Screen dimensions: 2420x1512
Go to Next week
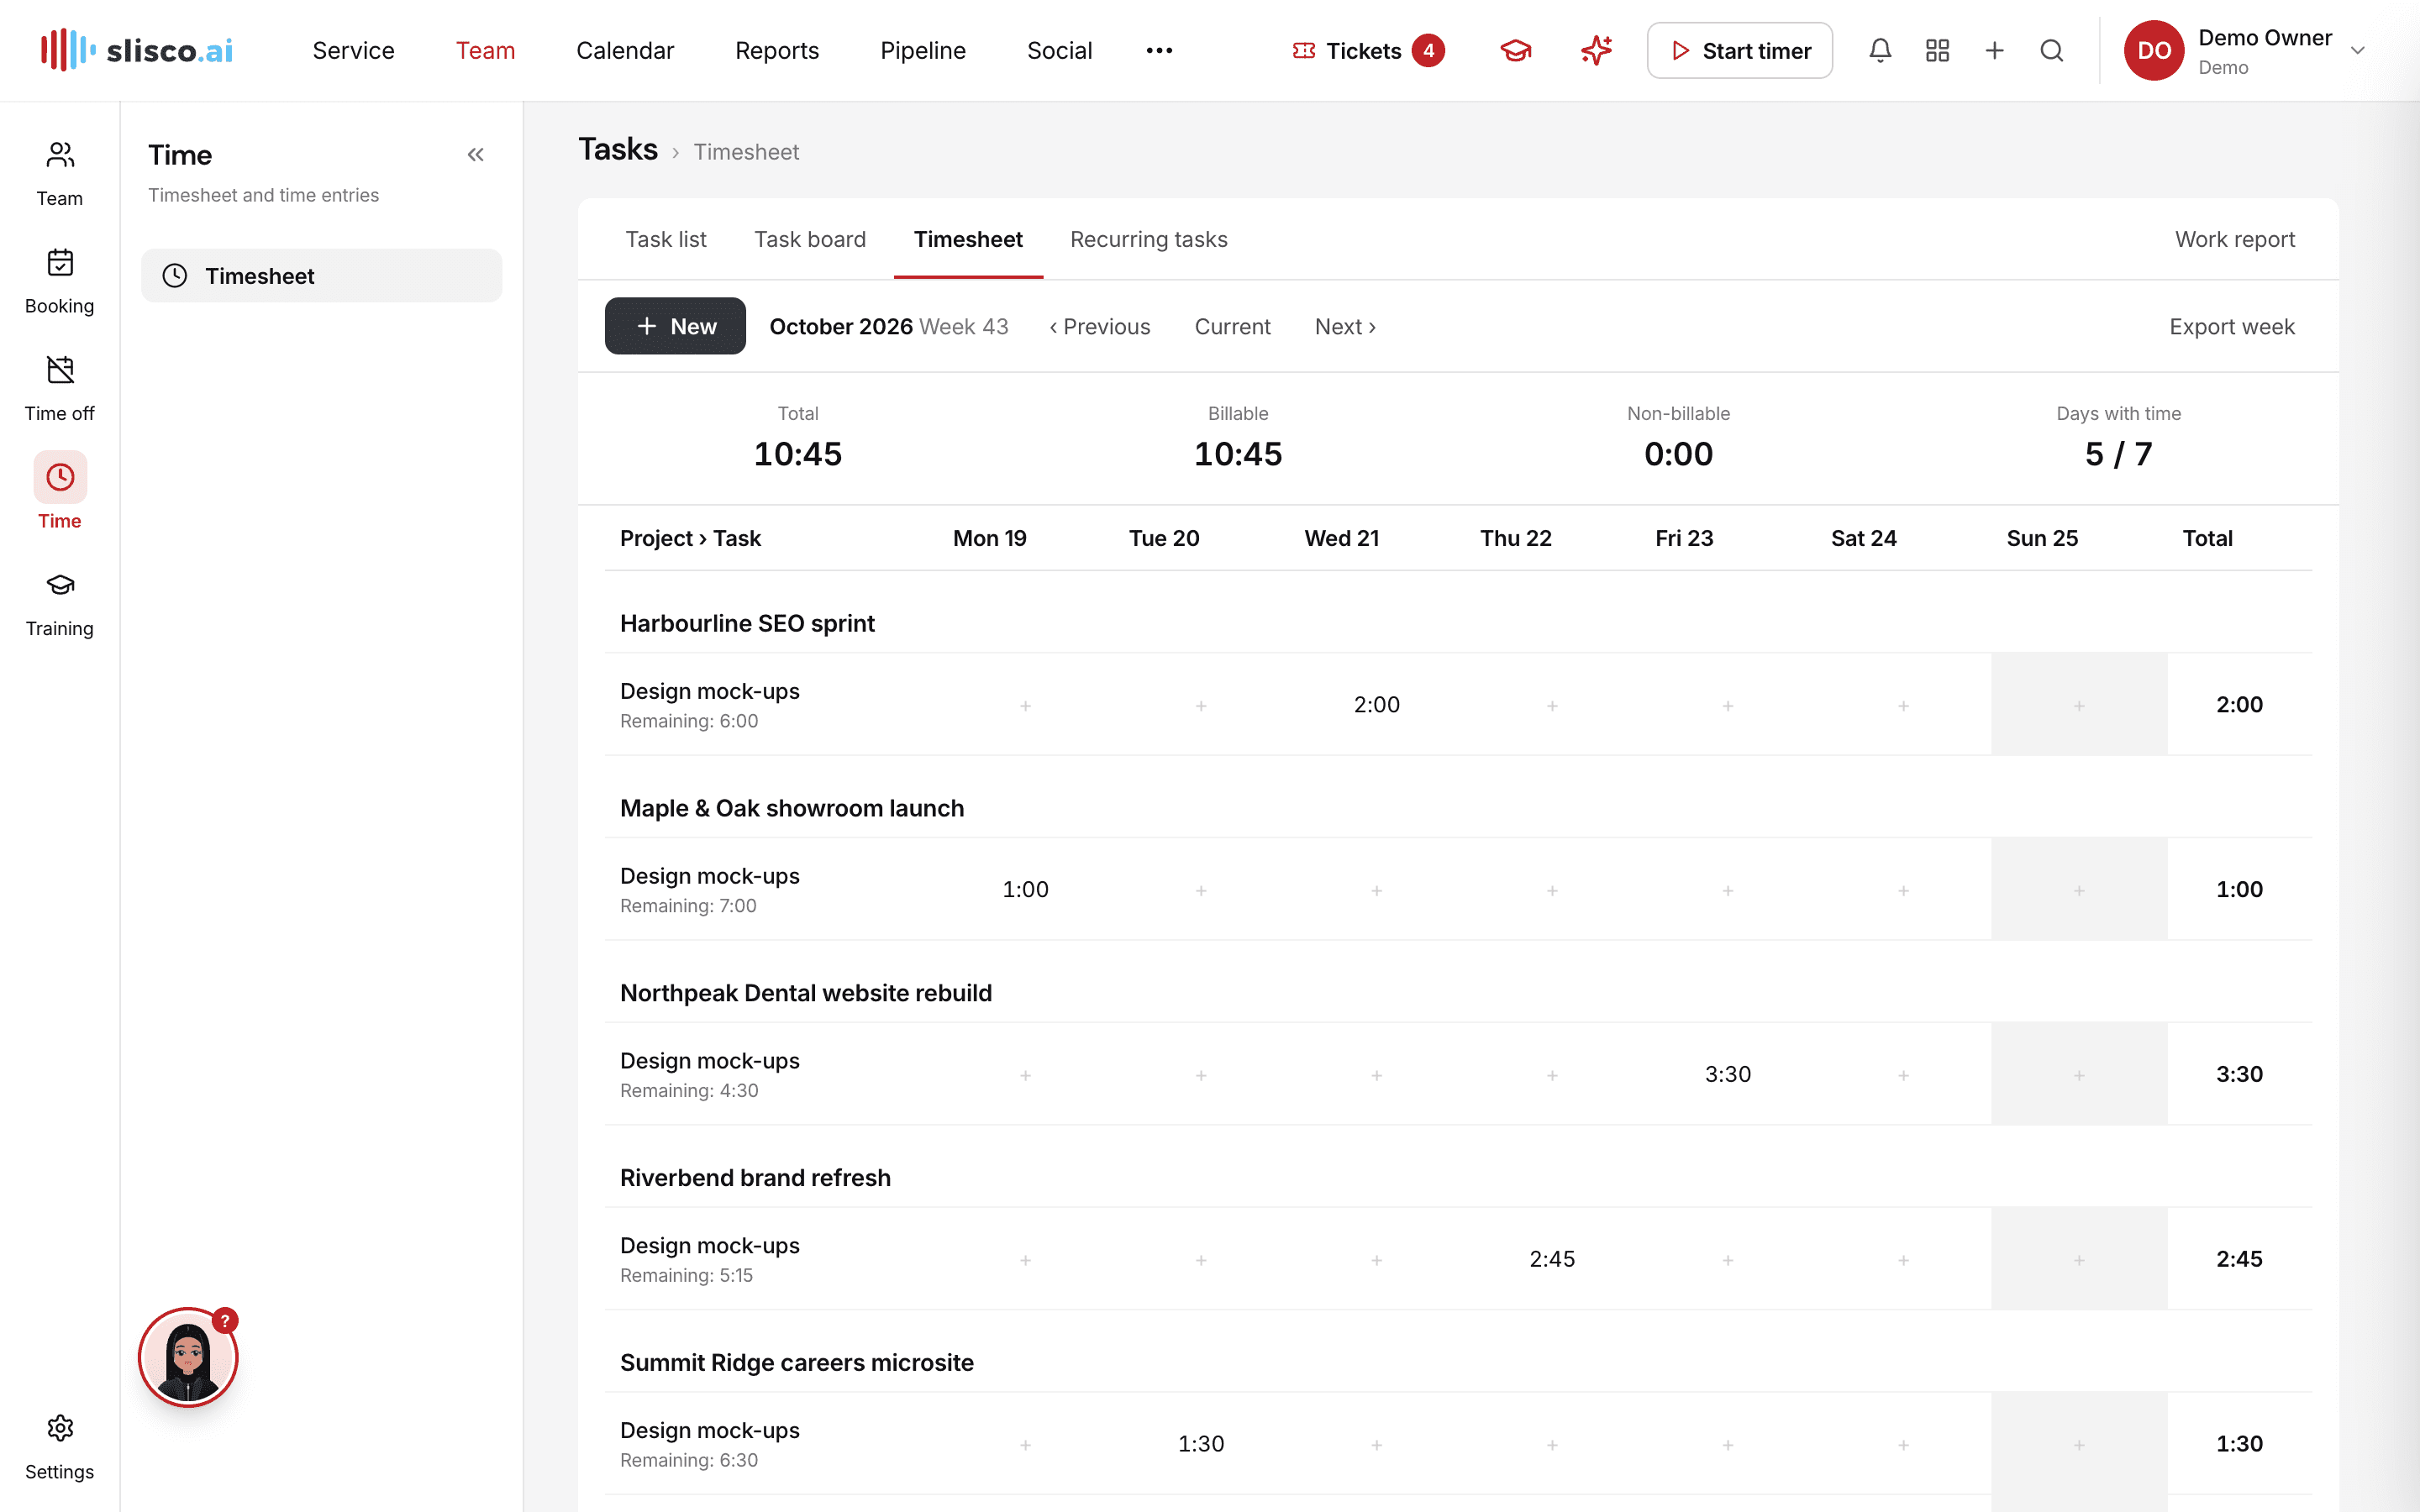point(1345,326)
